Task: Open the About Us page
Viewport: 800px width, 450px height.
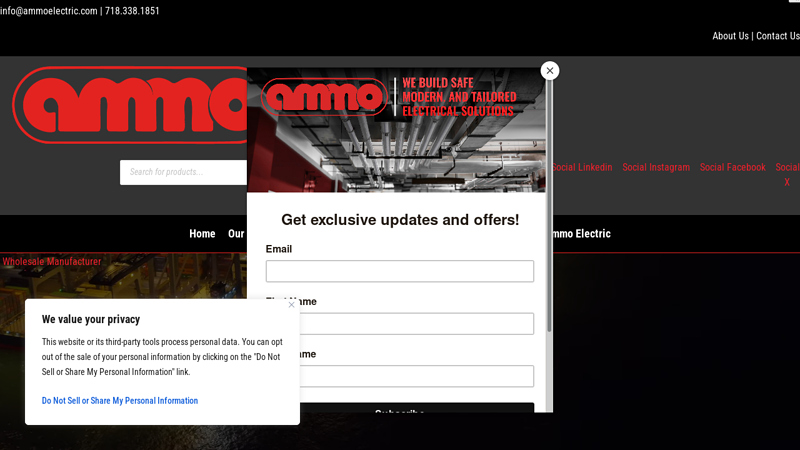Action: (730, 36)
